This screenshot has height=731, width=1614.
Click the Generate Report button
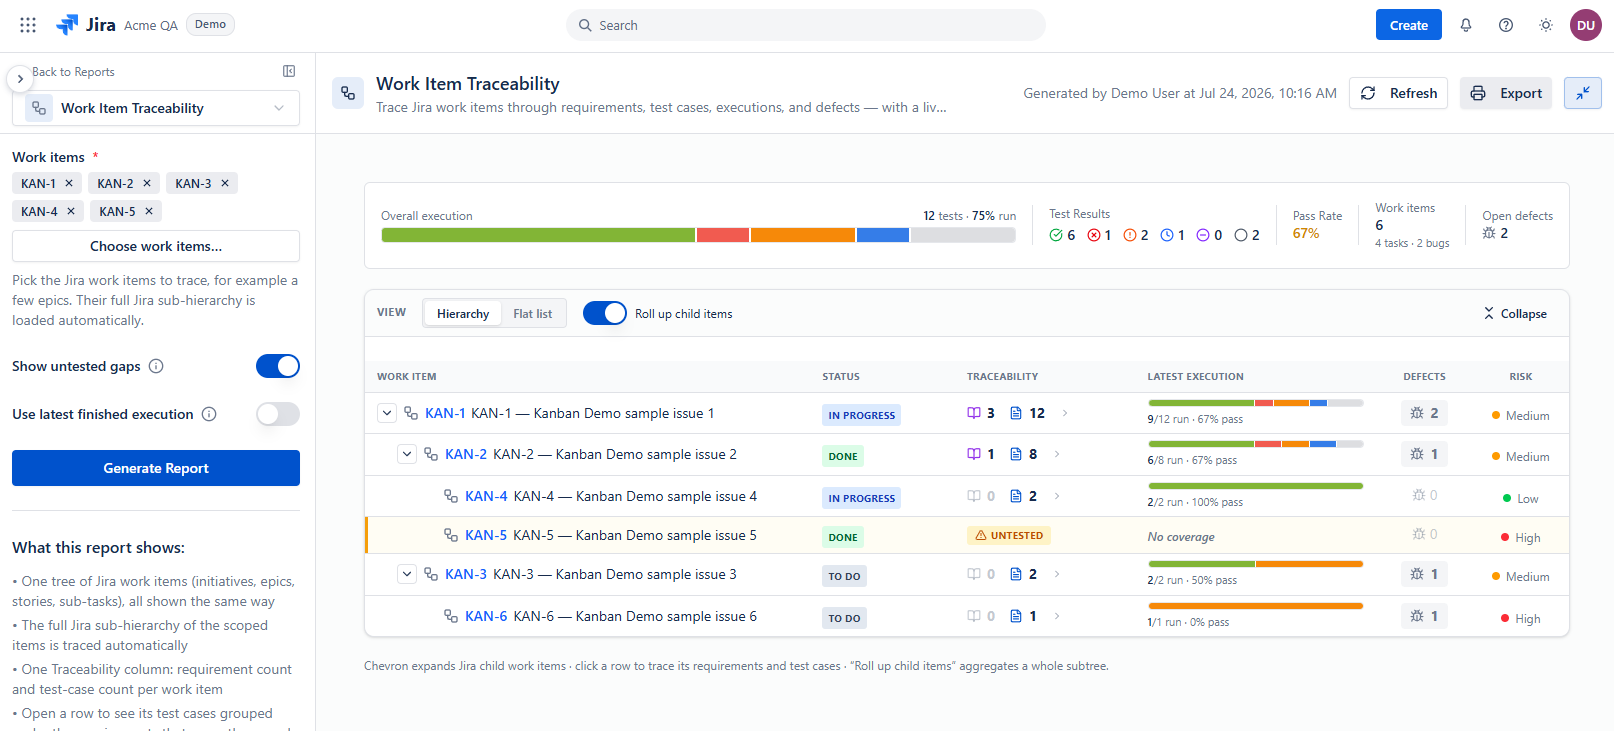[156, 468]
